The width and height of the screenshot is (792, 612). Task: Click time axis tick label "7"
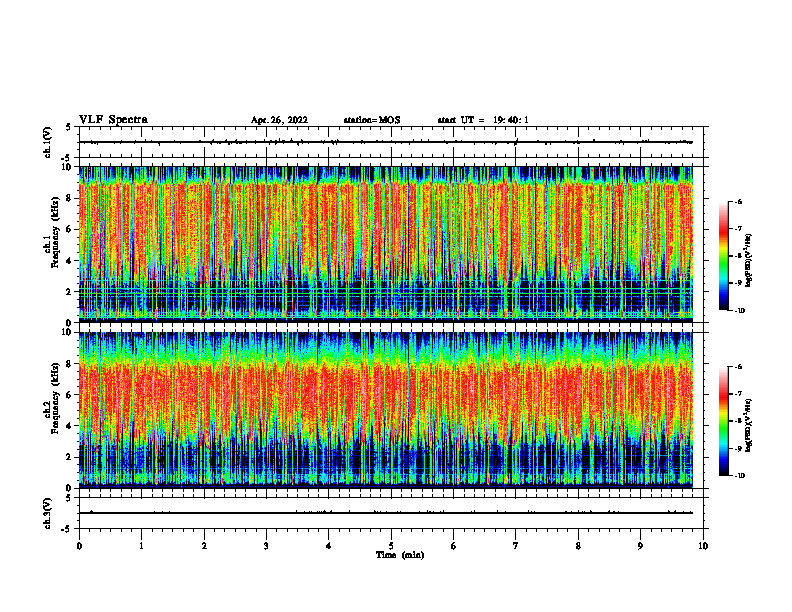(x=516, y=546)
